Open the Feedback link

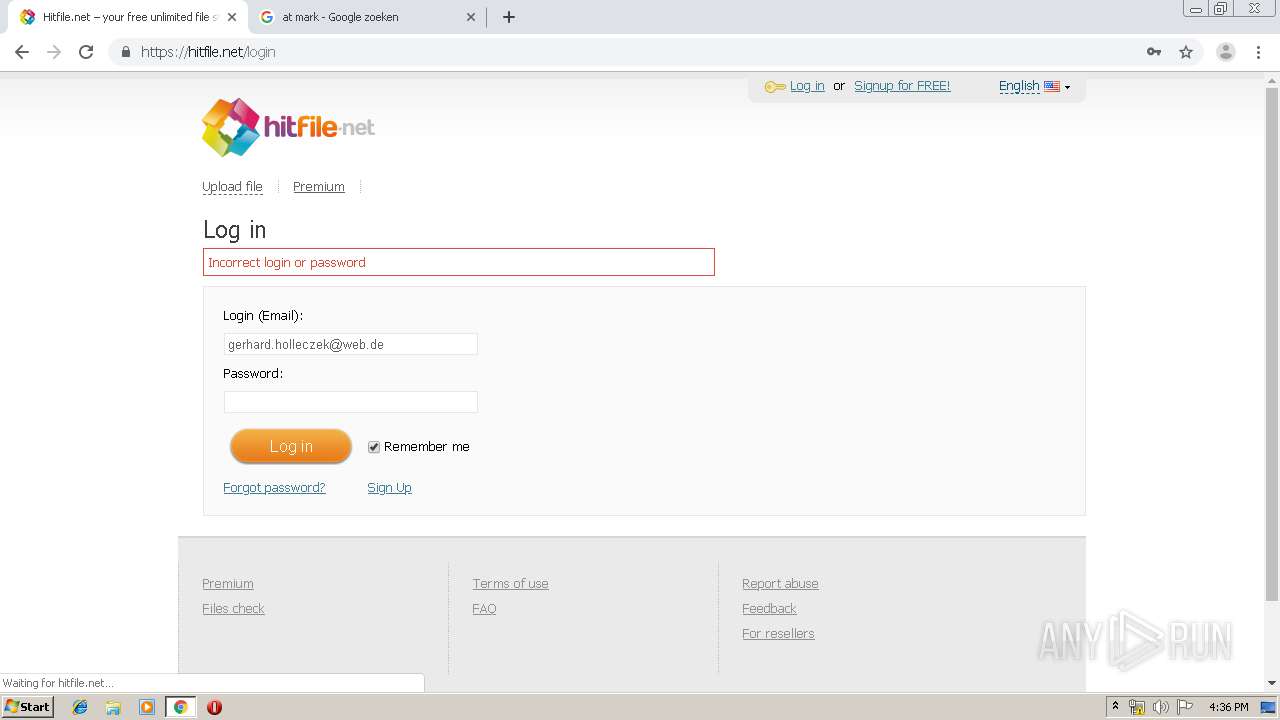(769, 609)
